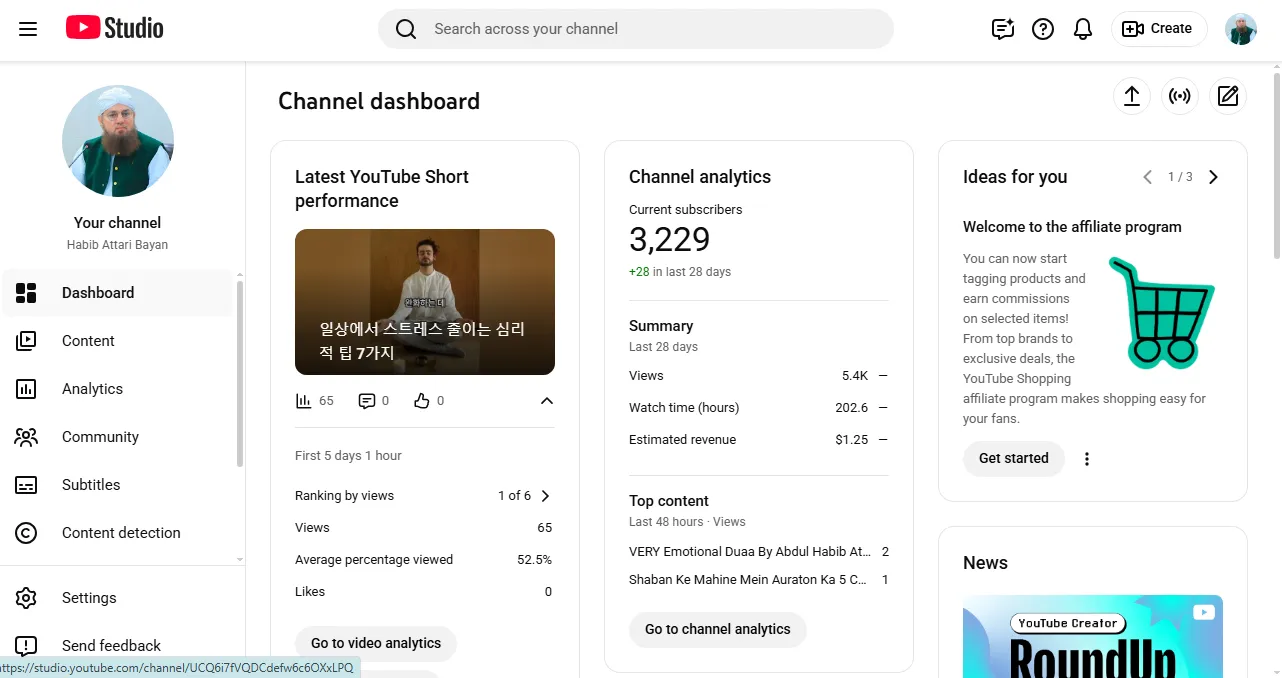Click the Go live broadcast icon
This screenshot has width=1282, height=678.
[x=1180, y=96]
